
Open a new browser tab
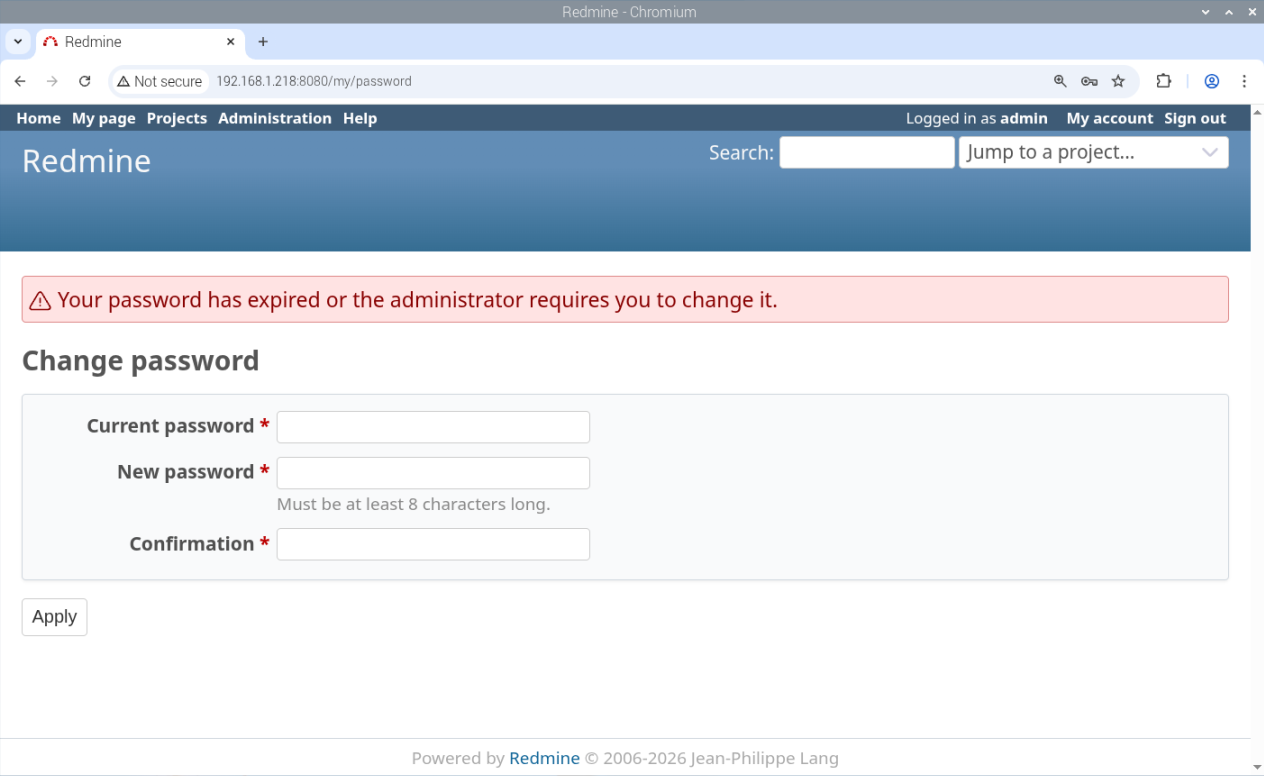[262, 41]
